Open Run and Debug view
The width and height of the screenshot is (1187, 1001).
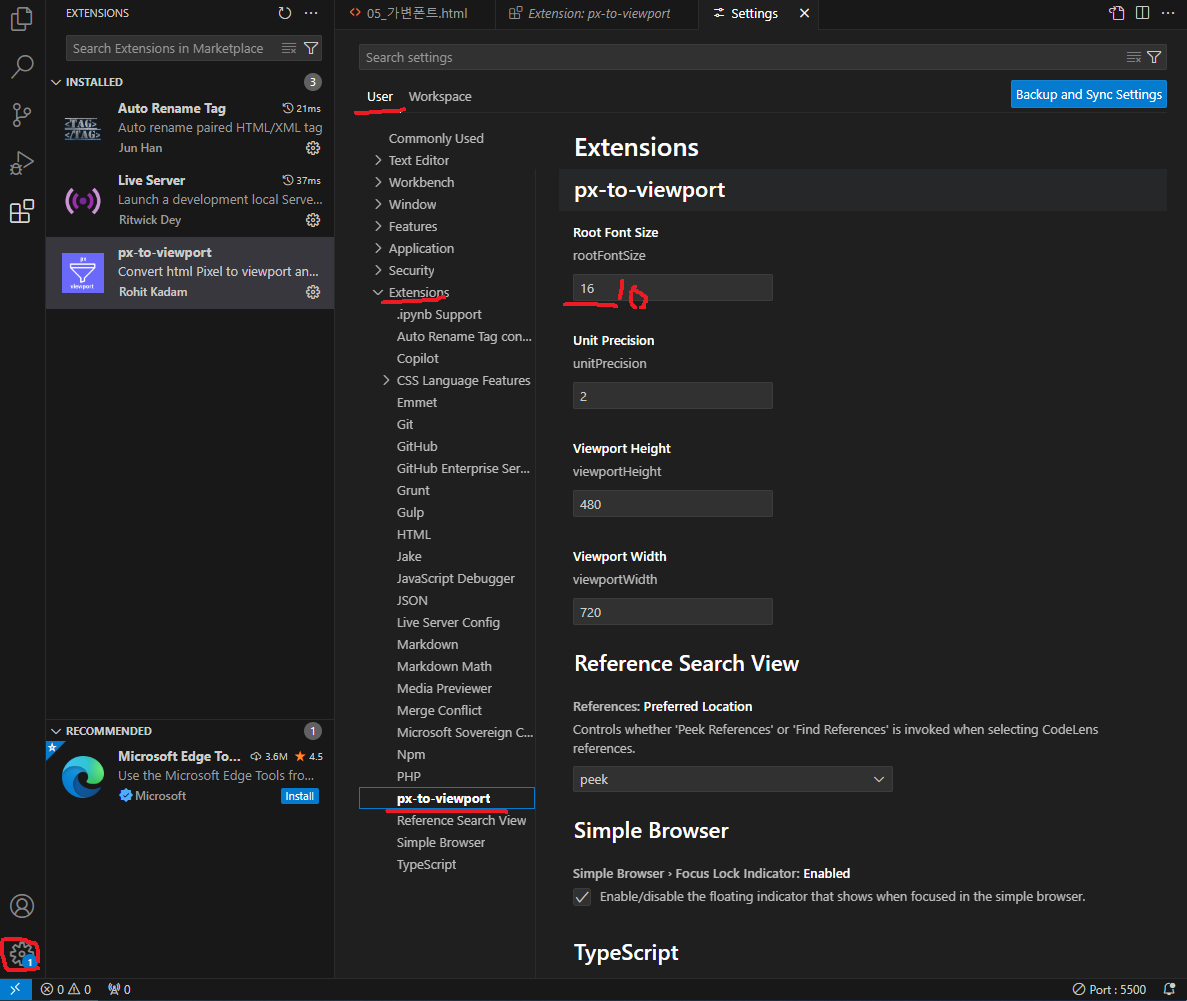click(x=22, y=163)
